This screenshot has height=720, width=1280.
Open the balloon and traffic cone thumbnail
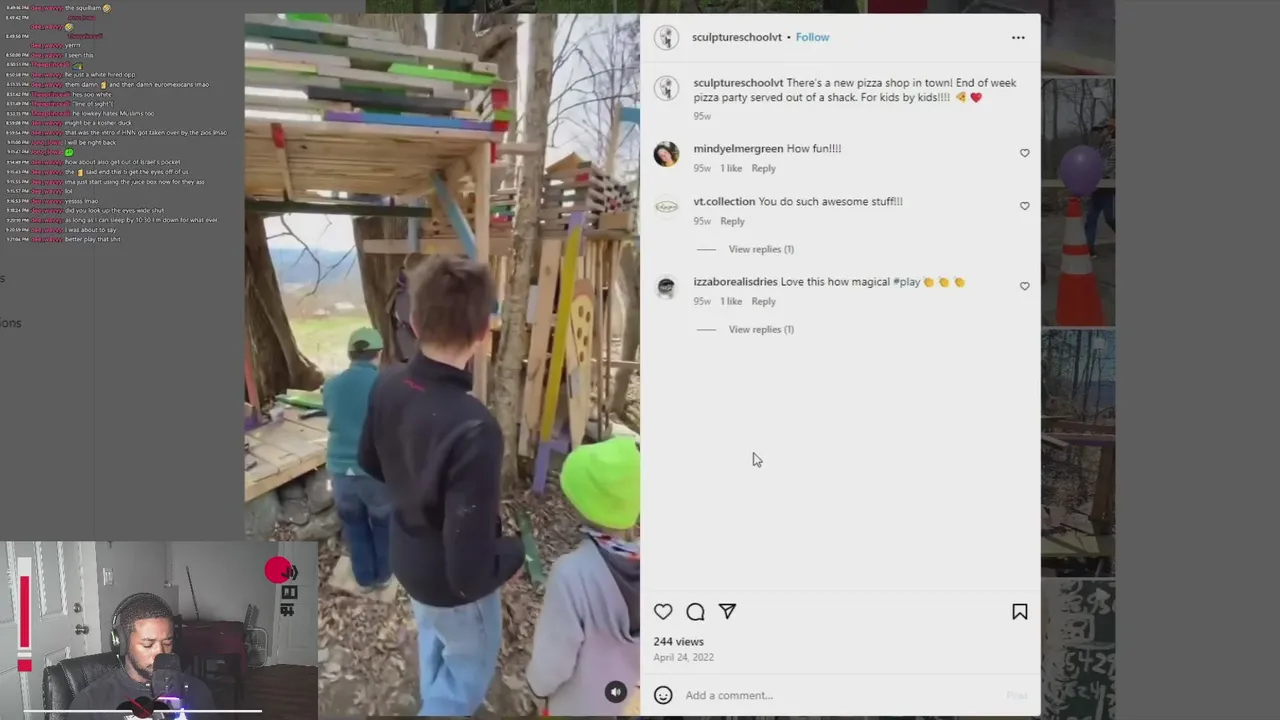click(1078, 200)
